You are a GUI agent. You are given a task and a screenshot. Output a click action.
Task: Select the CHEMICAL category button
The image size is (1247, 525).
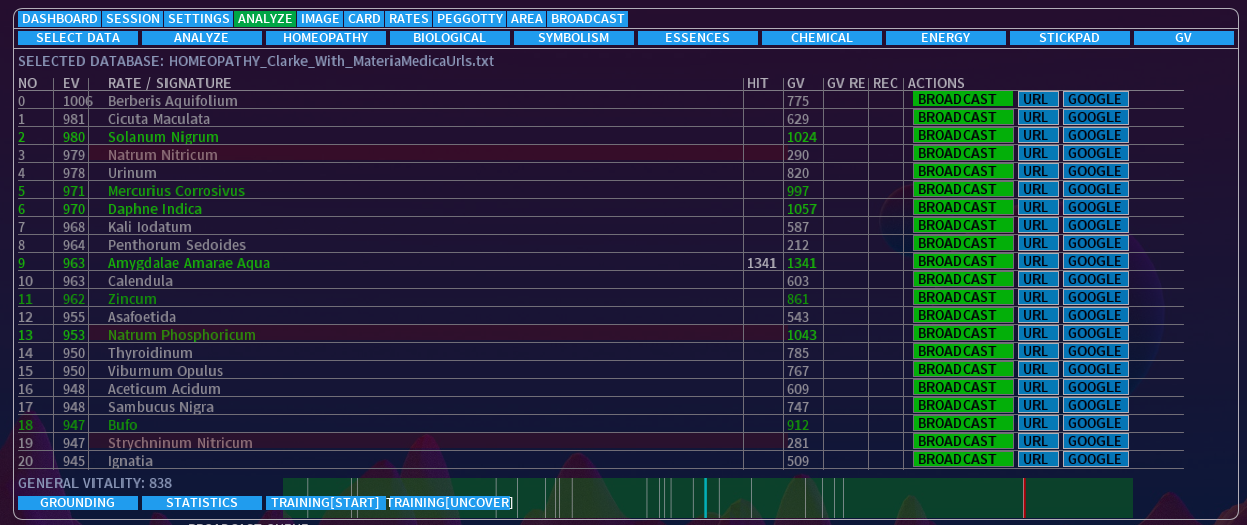tap(822, 38)
